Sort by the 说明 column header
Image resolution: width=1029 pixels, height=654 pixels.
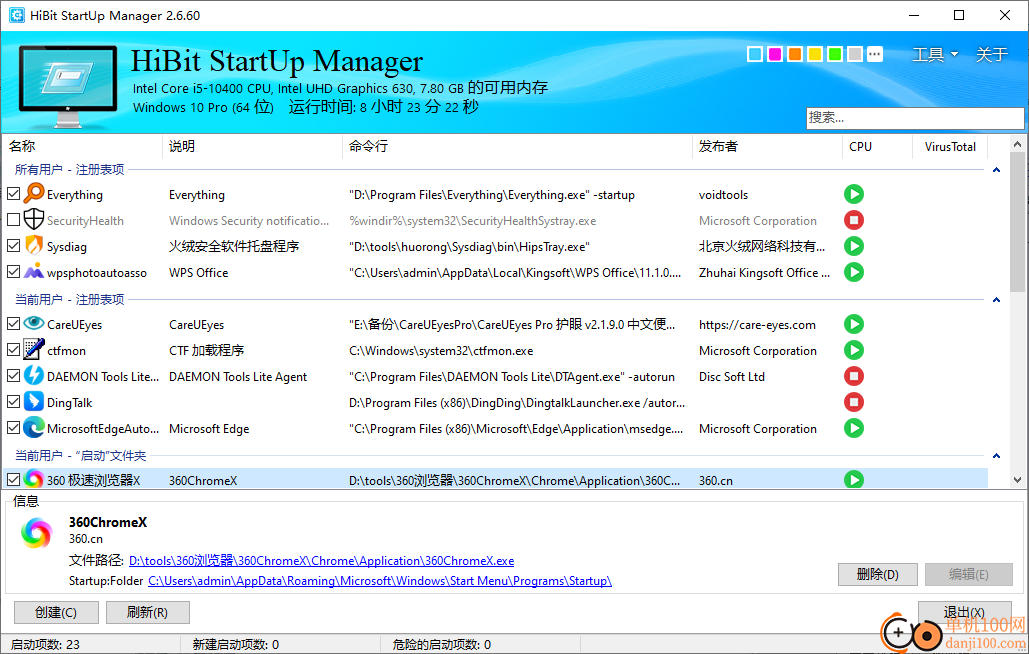coord(252,146)
